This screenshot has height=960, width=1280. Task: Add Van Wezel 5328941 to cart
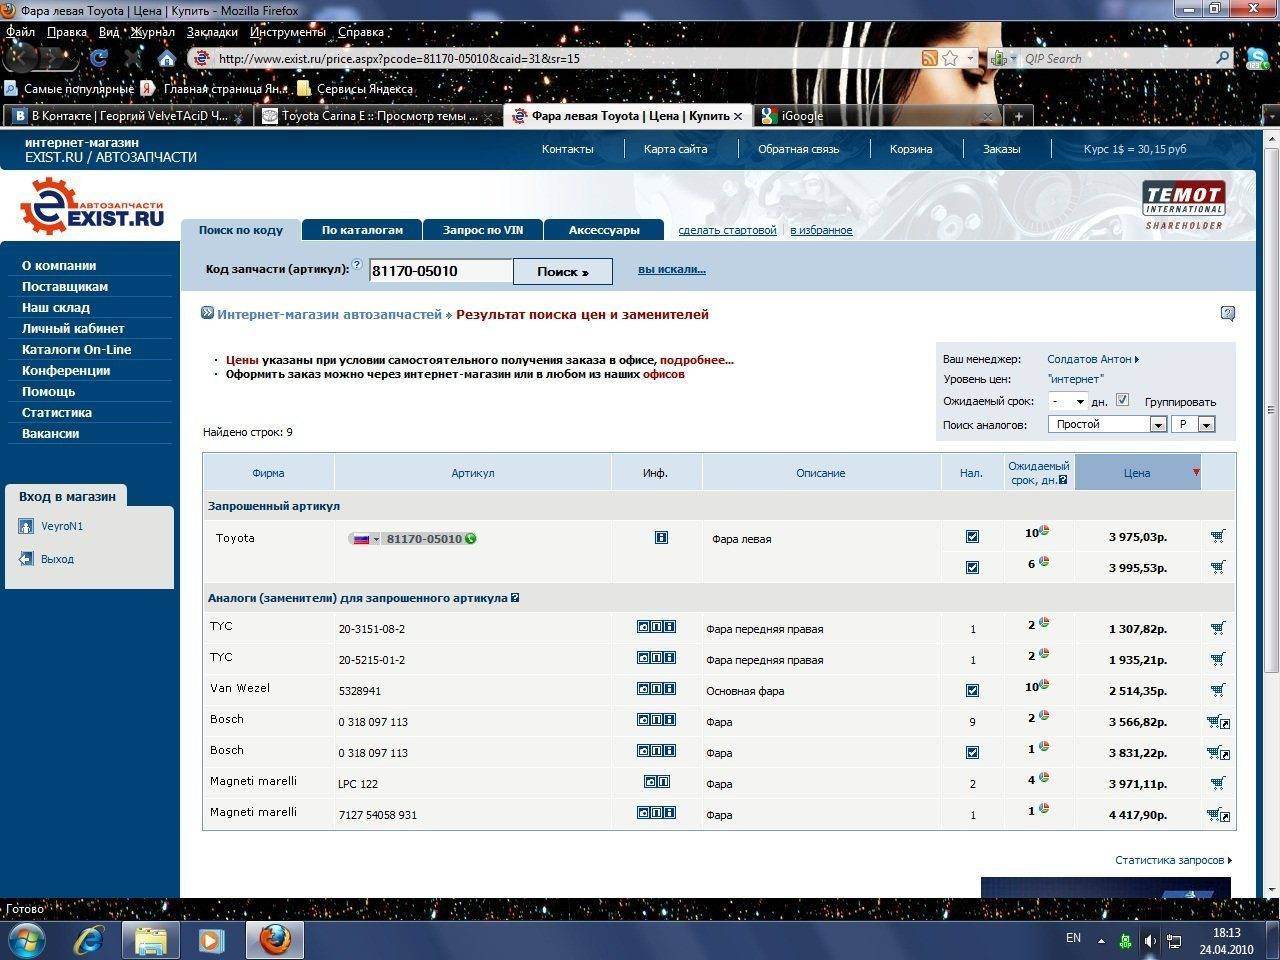point(1217,690)
